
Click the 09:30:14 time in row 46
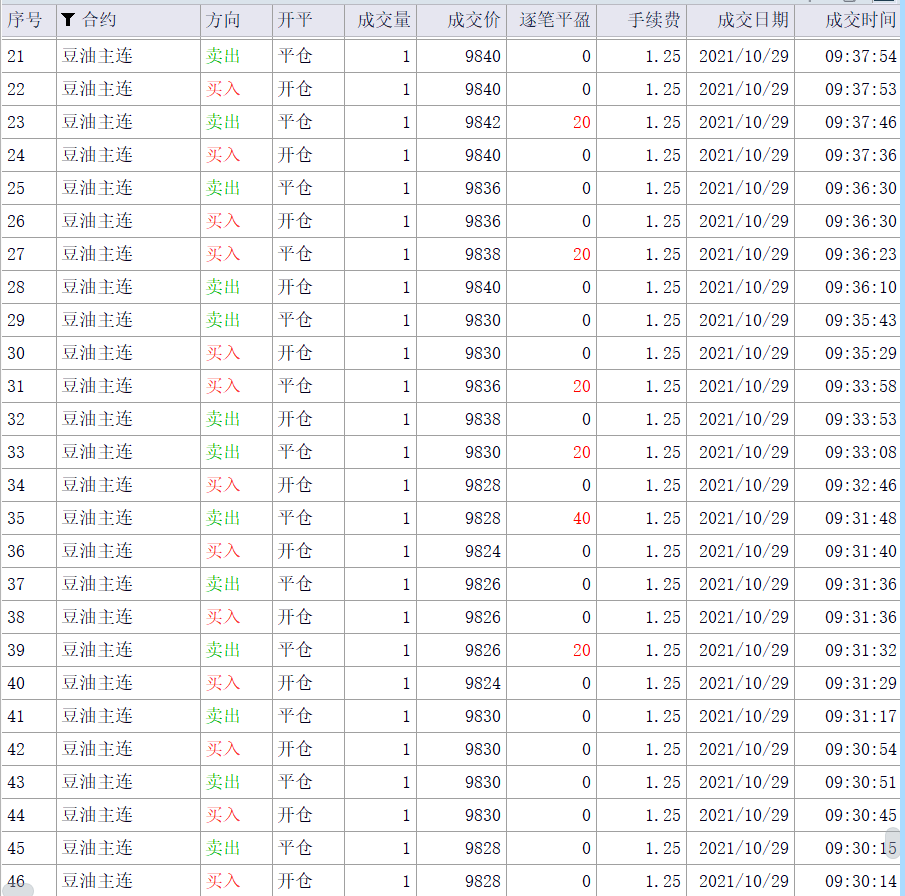coord(860,881)
